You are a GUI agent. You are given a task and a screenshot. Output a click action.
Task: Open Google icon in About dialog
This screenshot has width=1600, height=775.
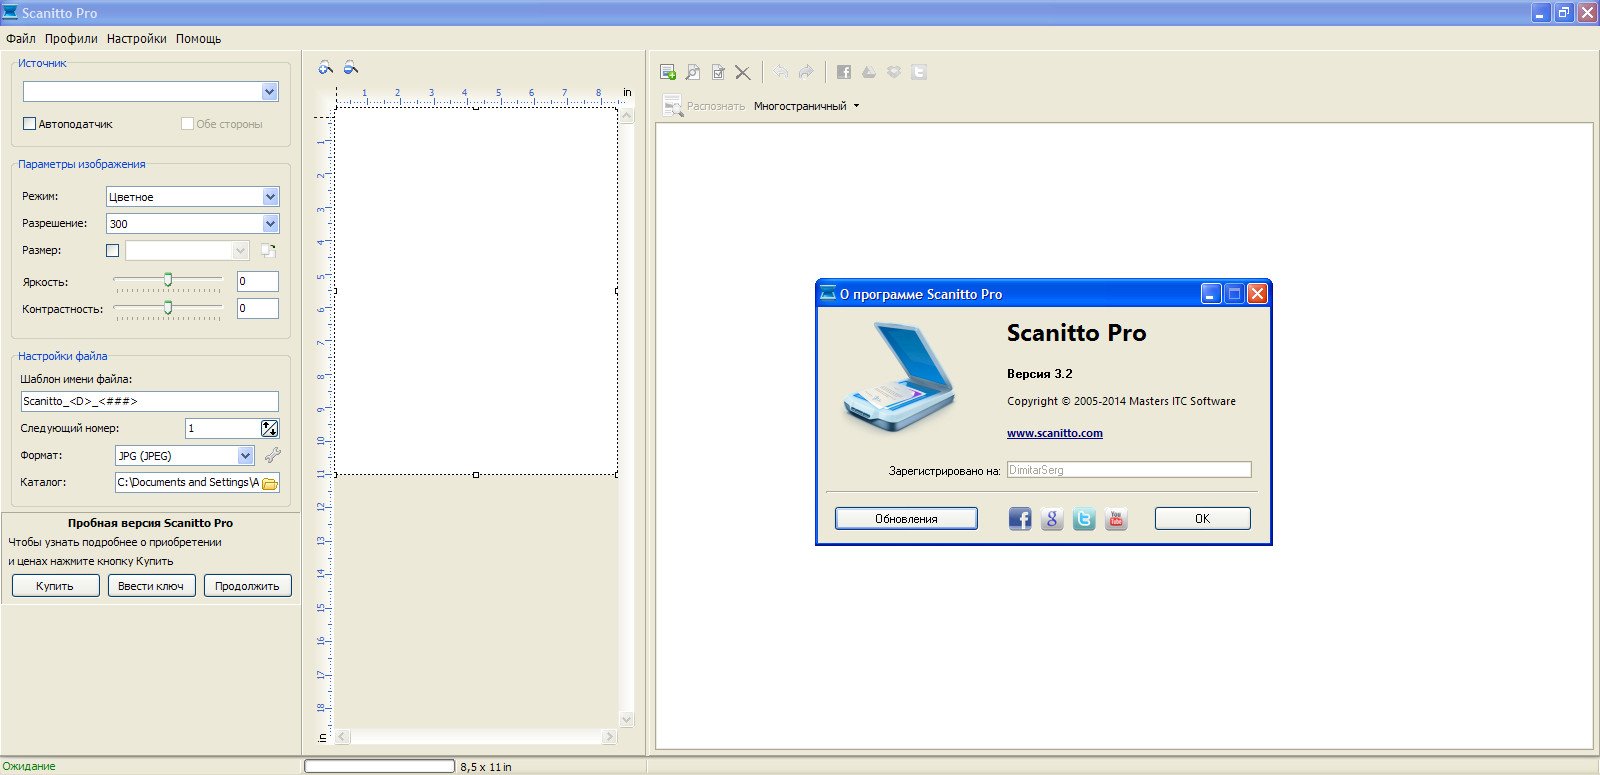[x=1052, y=518]
